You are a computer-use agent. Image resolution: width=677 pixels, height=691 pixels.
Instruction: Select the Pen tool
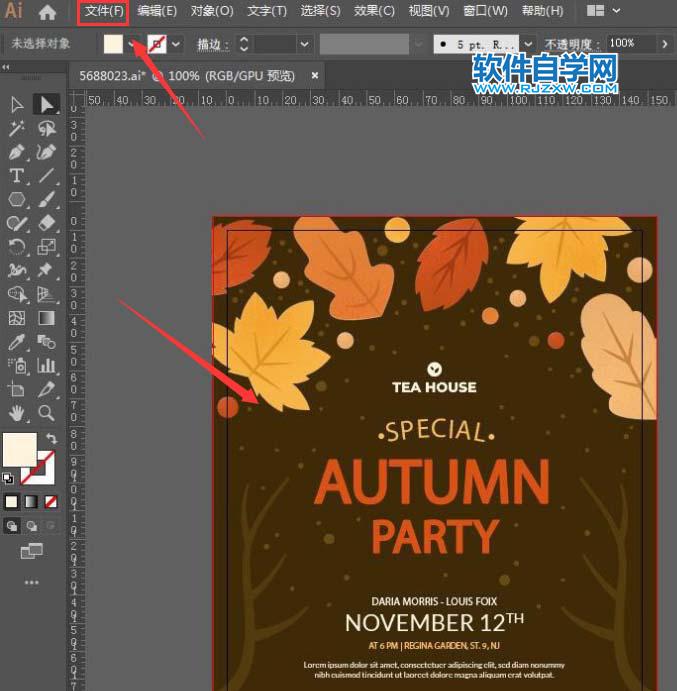[x=17, y=152]
